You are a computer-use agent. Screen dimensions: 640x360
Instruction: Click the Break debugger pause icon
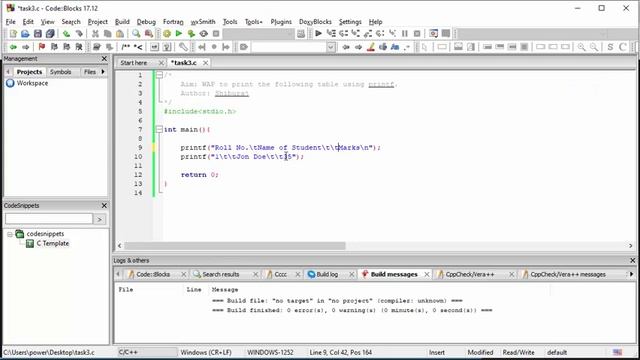tap(404, 33)
